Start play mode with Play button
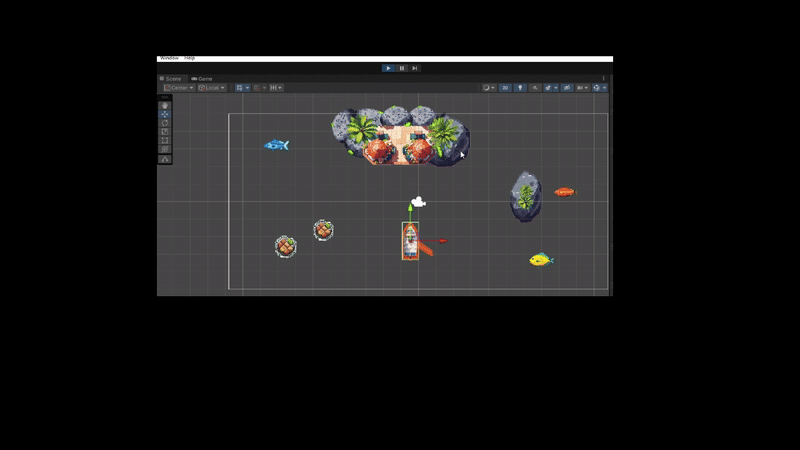 coord(388,68)
